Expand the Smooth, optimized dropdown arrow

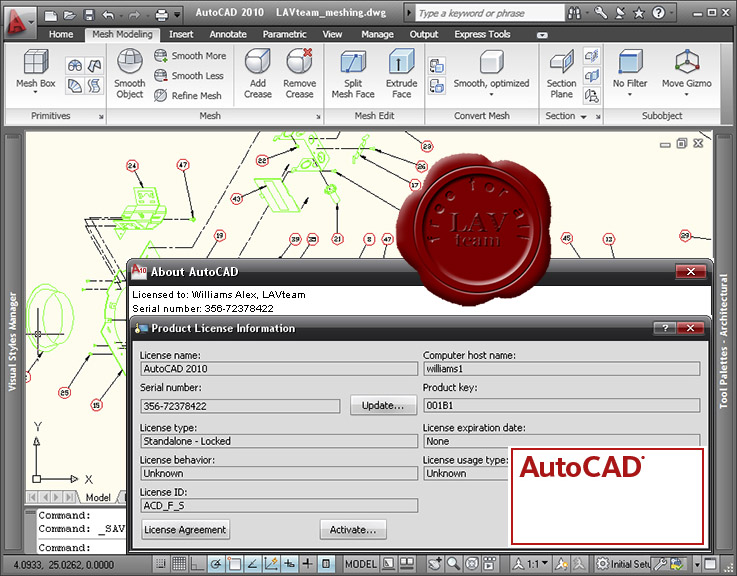[491, 95]
